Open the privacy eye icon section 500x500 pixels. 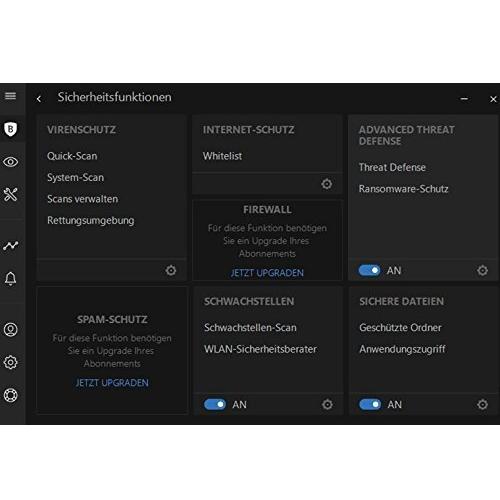pos(11,162)
